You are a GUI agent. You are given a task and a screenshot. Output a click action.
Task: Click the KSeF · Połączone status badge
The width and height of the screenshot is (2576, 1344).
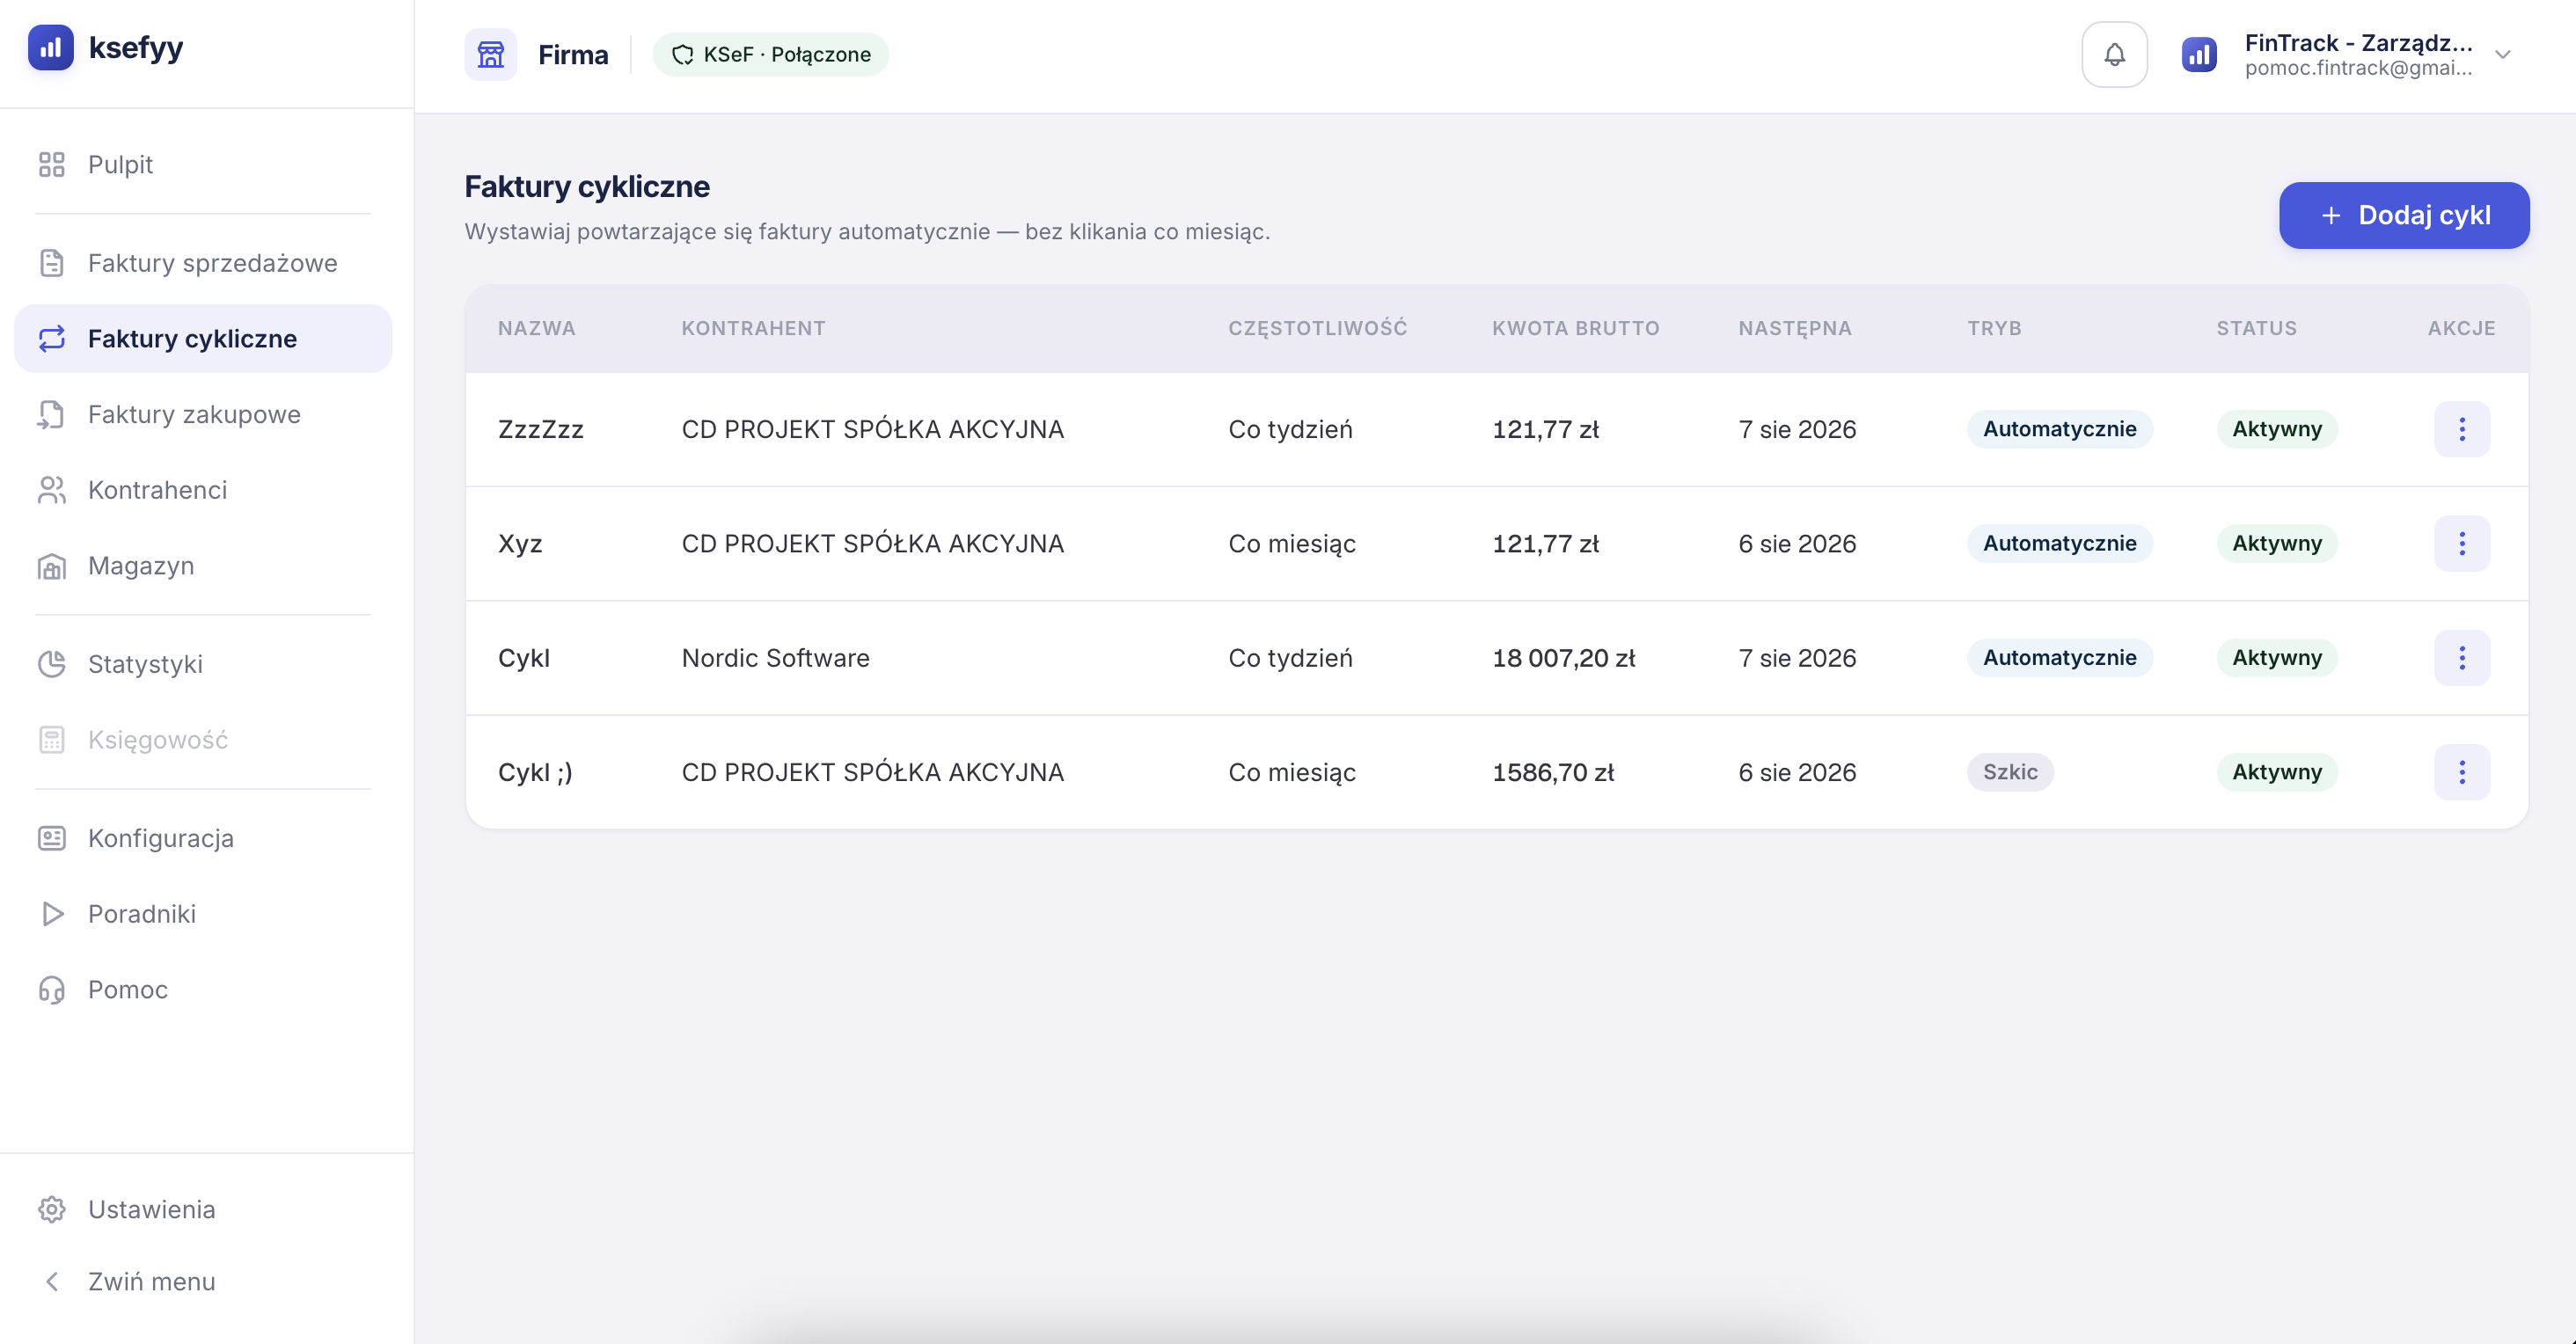[x=771, y=55]
